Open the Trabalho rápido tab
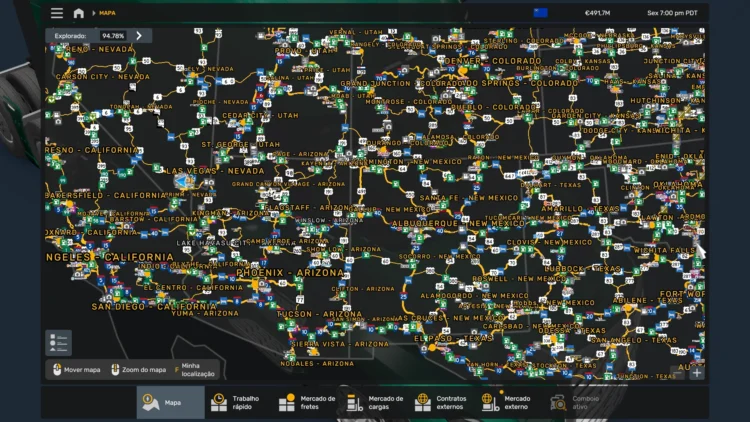This screenshot has width=750, height=422. [x=238, y=402]
